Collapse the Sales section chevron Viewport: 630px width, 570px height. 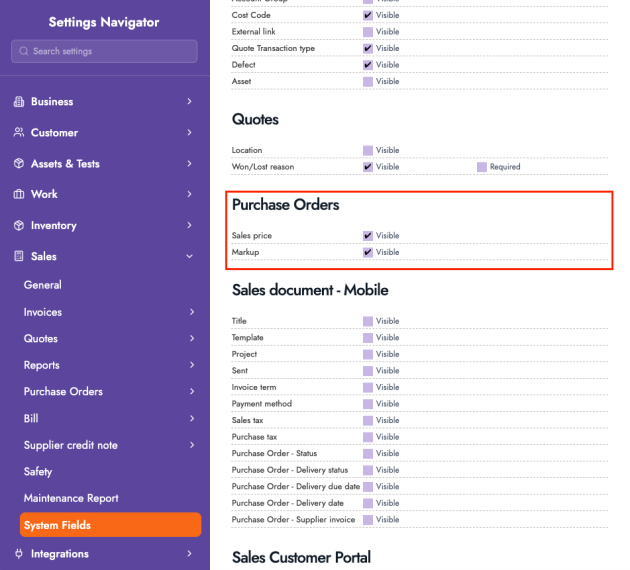[190, 257]
